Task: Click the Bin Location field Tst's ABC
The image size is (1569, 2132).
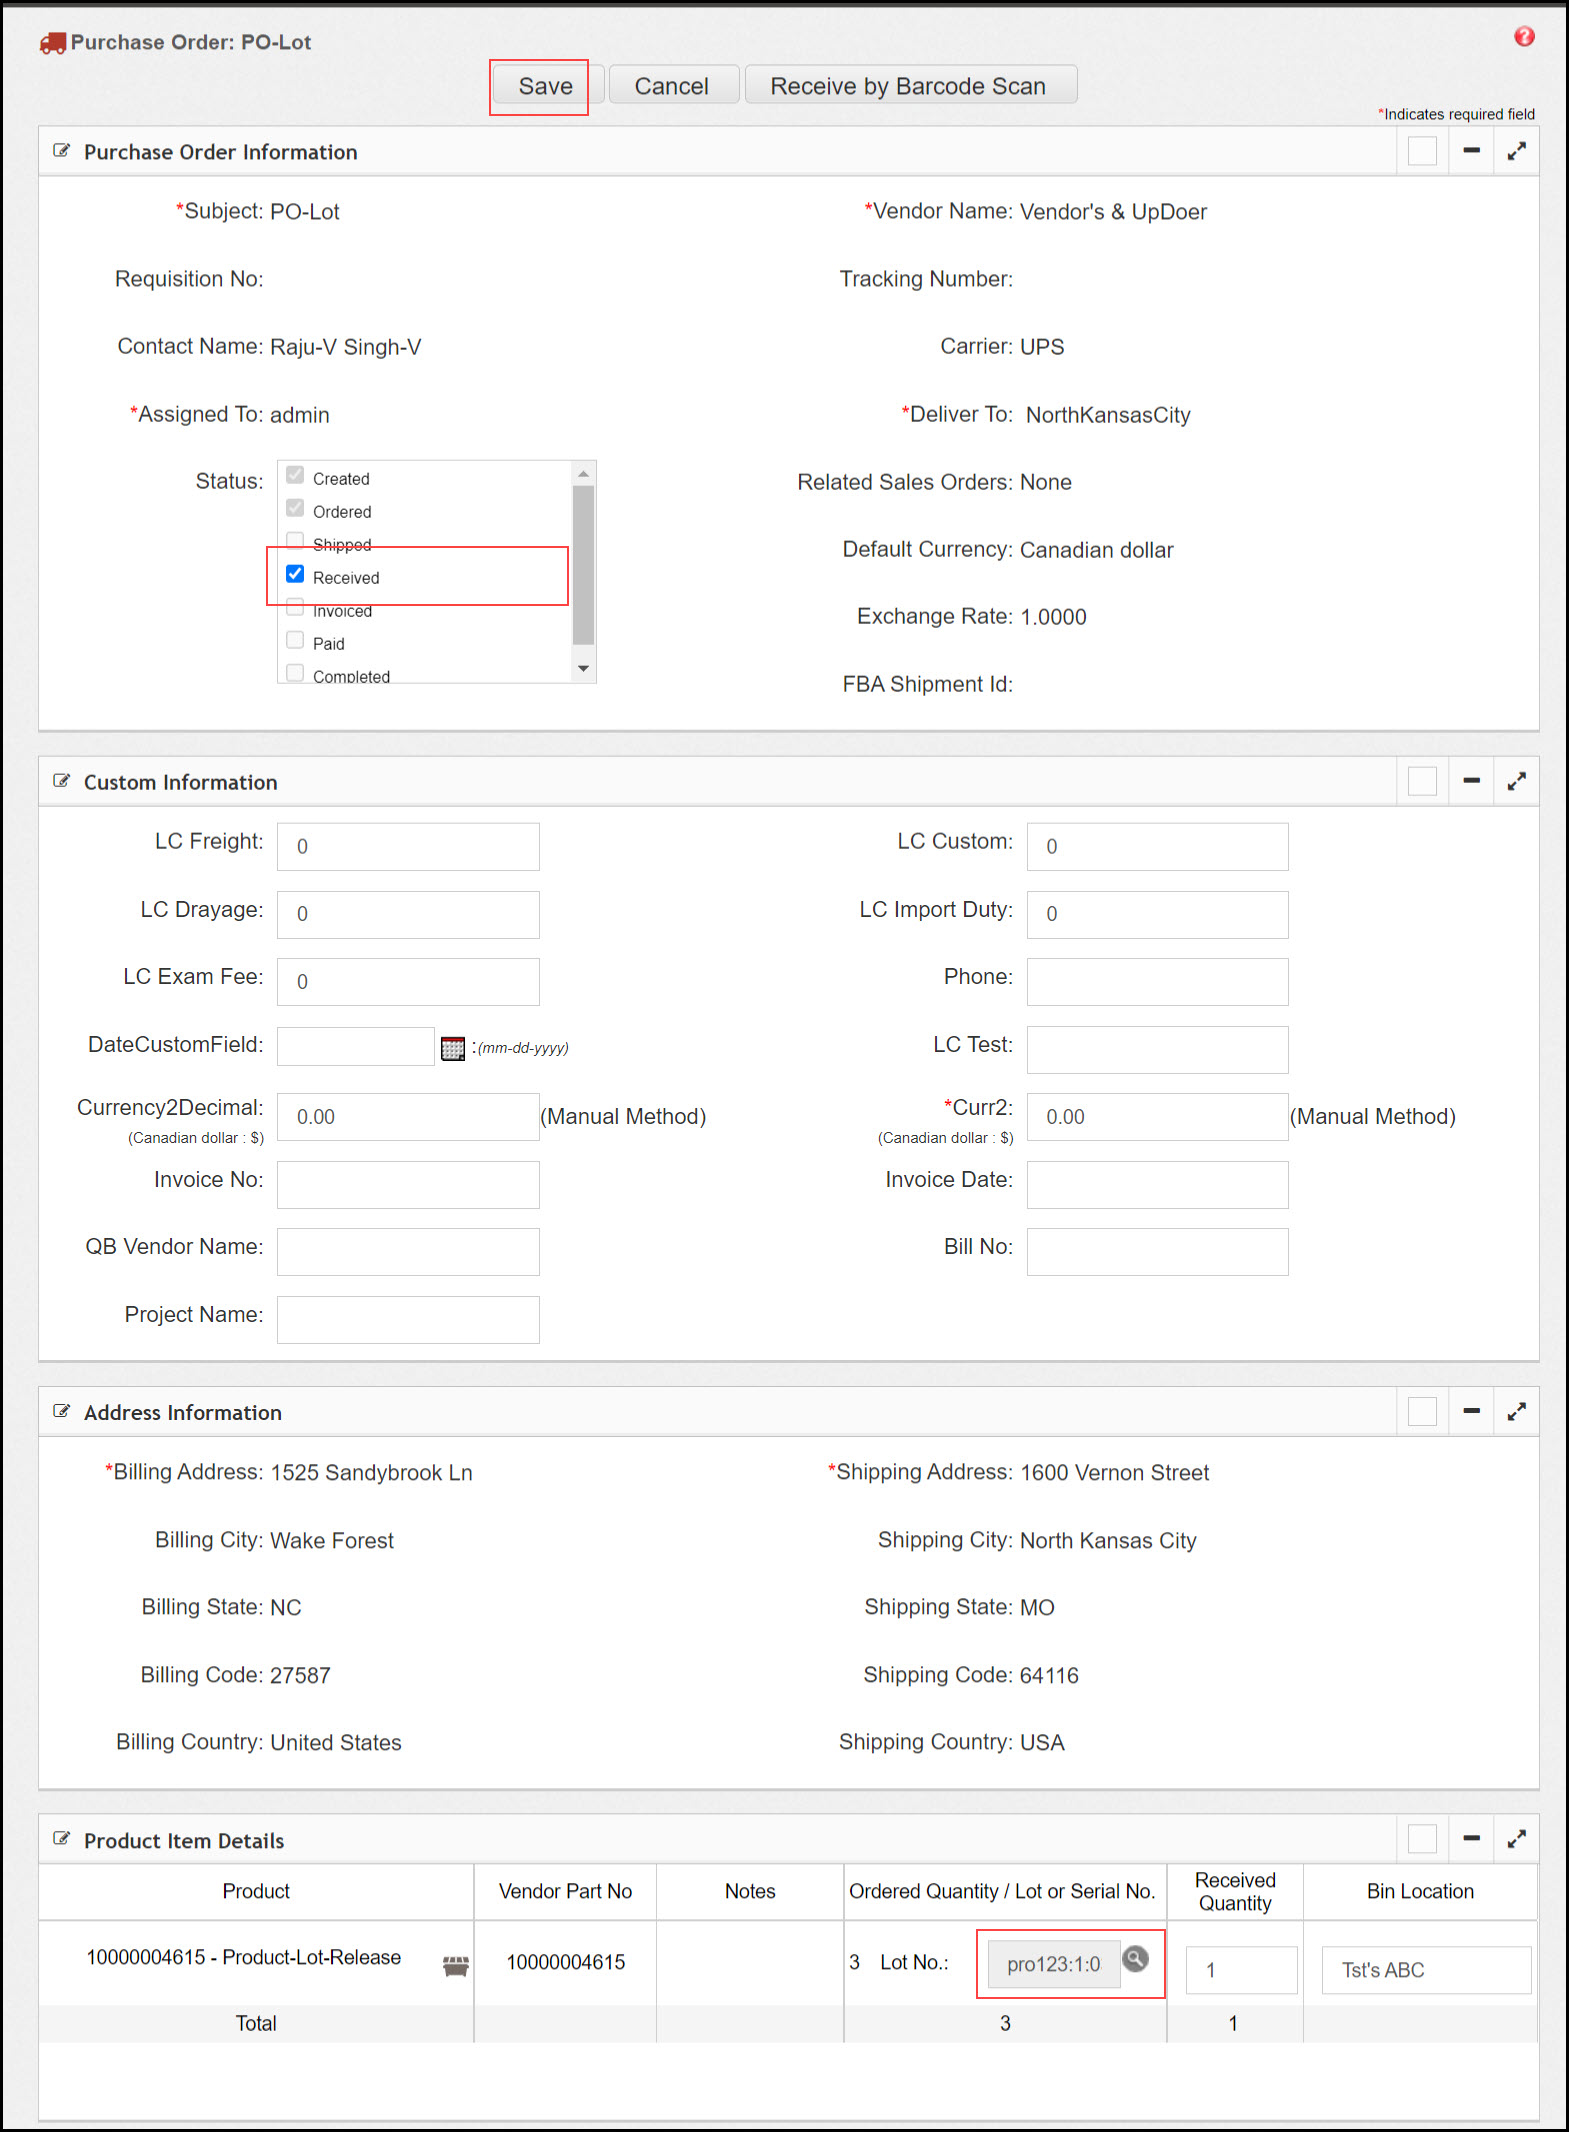Action: click(x=1426, y=1970)
